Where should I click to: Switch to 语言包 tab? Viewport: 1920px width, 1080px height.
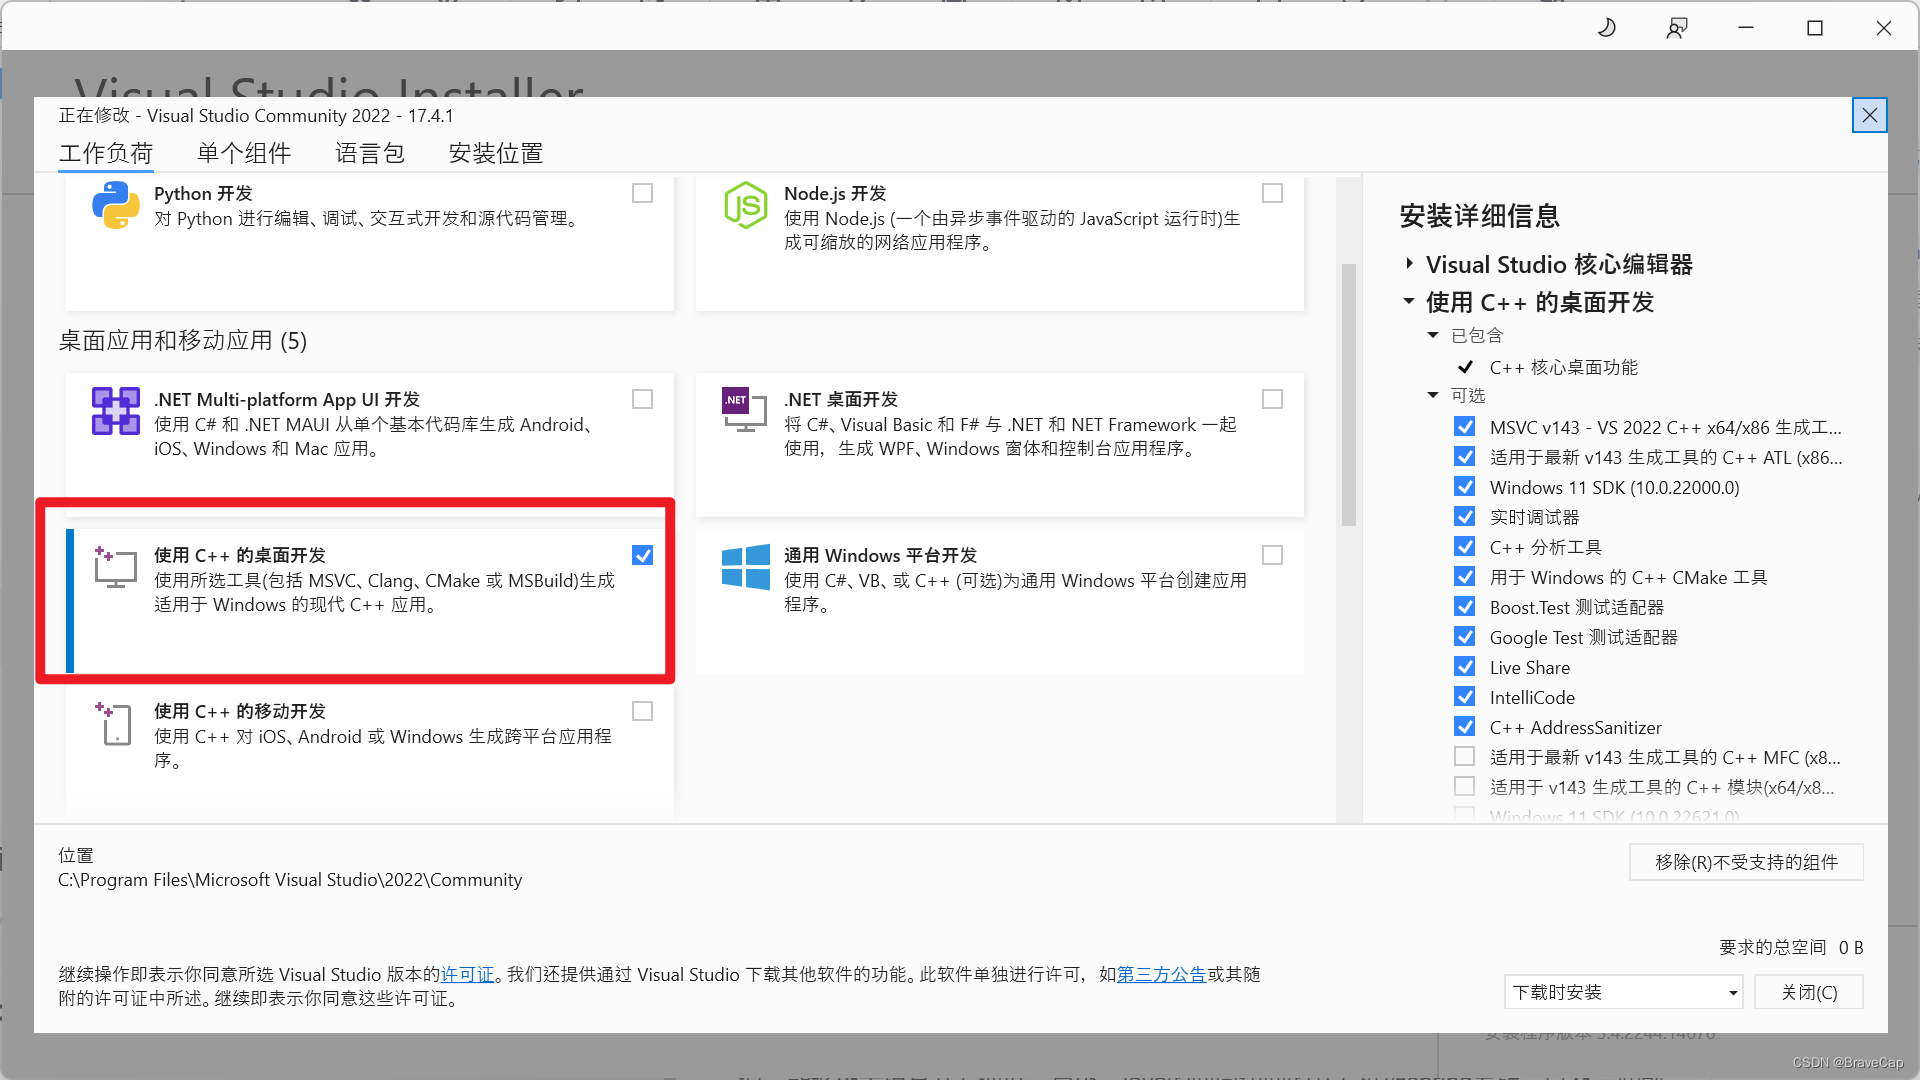click(x=370, y=153)
